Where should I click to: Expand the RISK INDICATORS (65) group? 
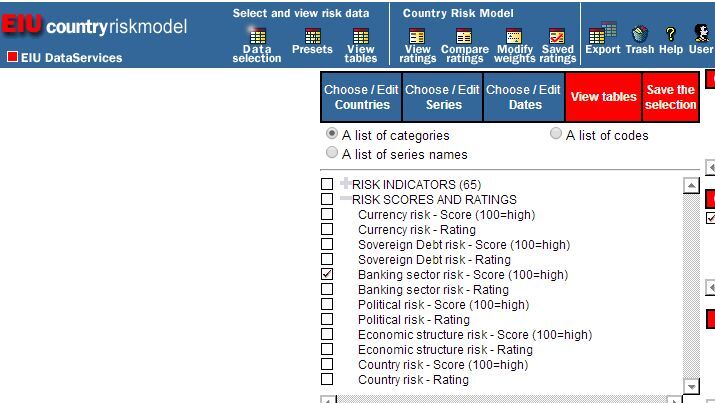346,183
